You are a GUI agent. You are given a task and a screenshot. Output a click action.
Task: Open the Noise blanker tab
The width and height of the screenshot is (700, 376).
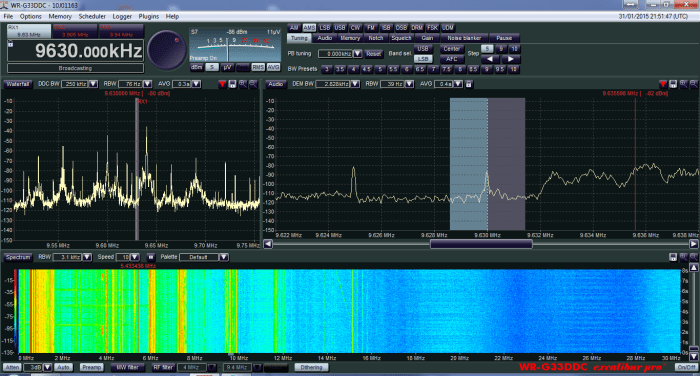464,38
